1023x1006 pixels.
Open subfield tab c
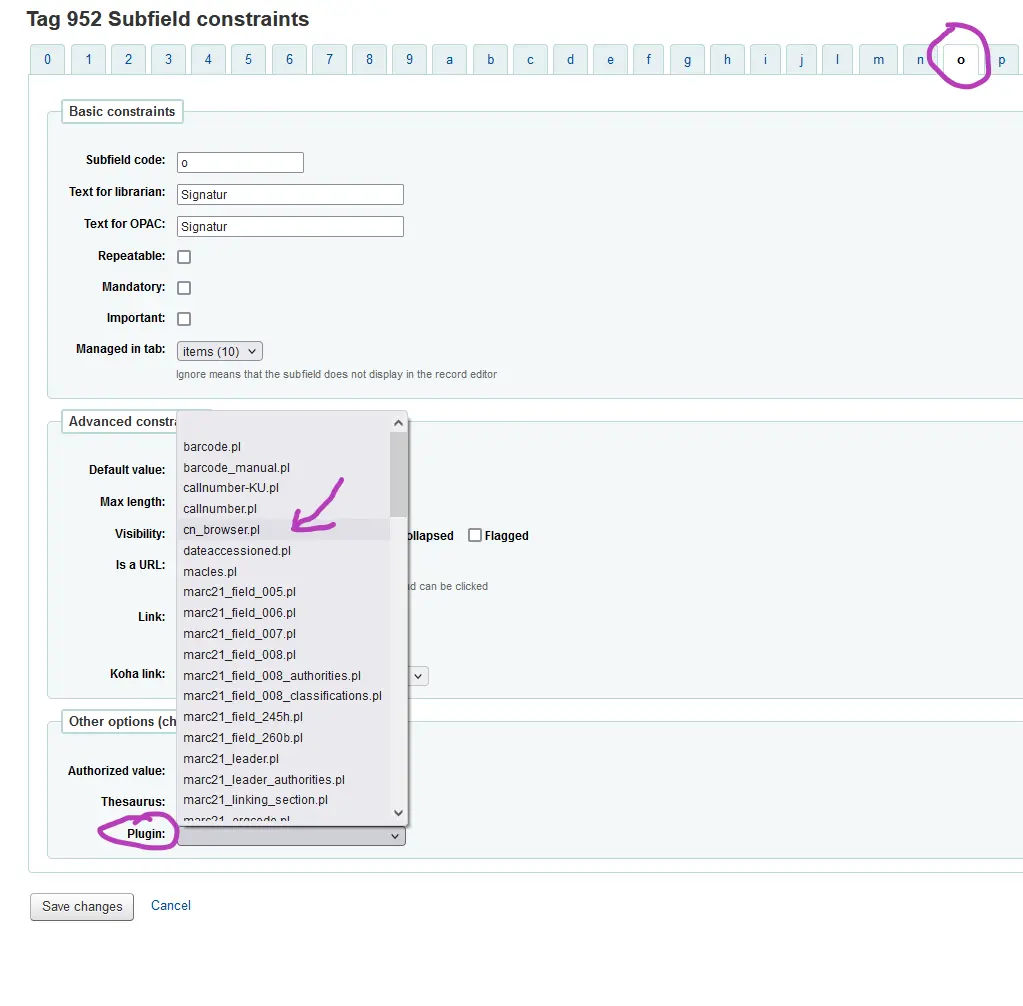tap(530, 59)
